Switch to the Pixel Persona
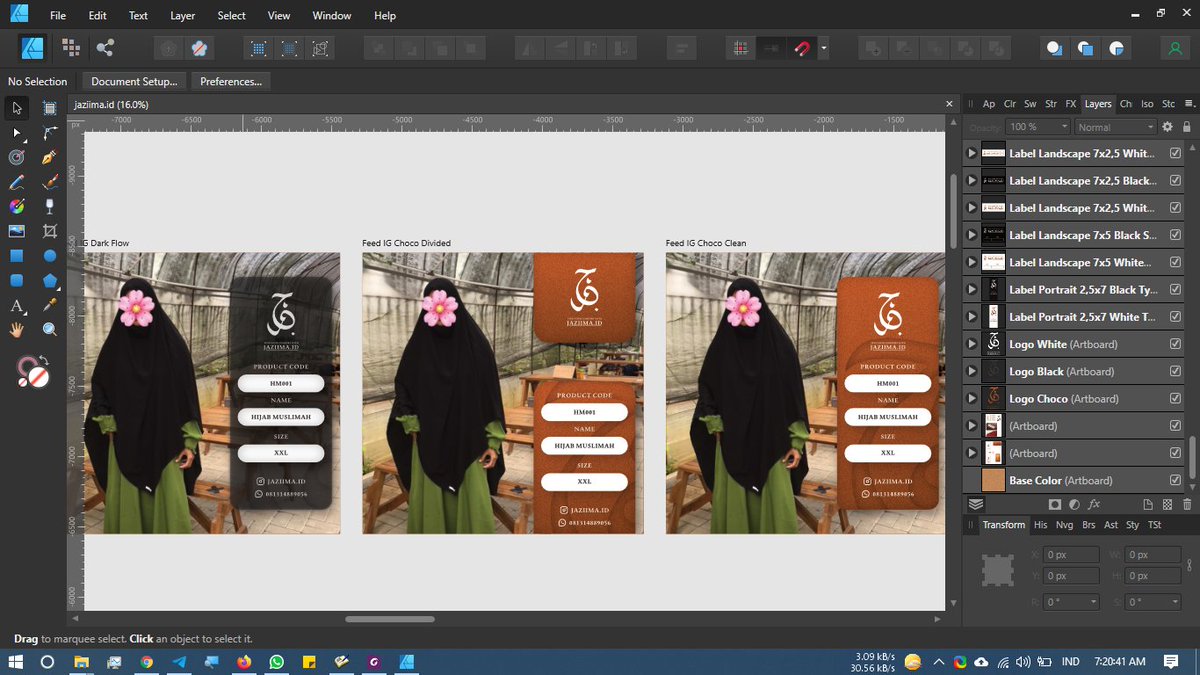 click(x=70, y=47)
